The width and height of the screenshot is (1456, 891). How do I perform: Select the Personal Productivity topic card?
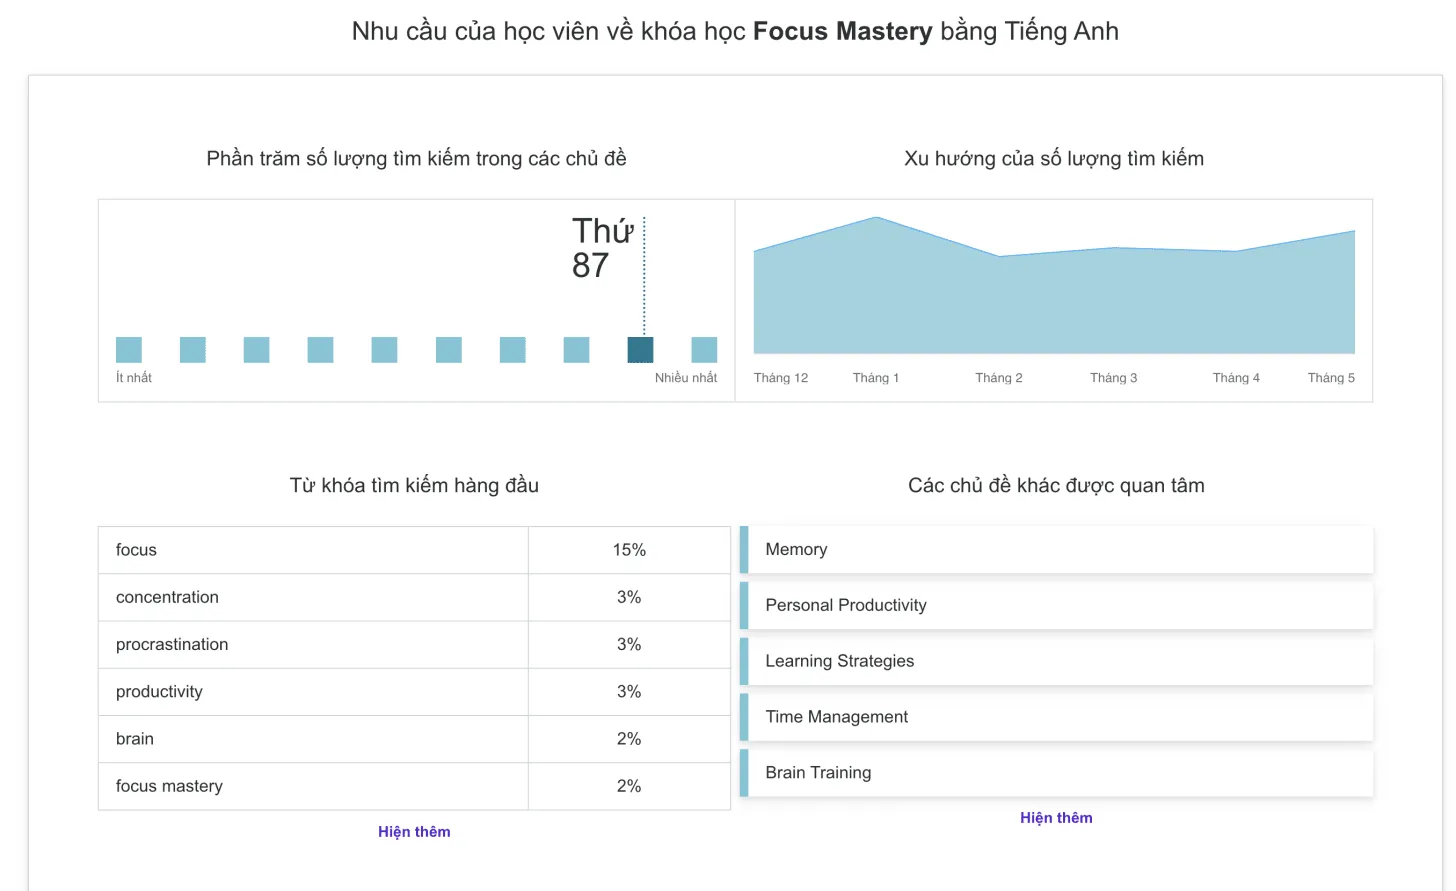point(1056,605)
